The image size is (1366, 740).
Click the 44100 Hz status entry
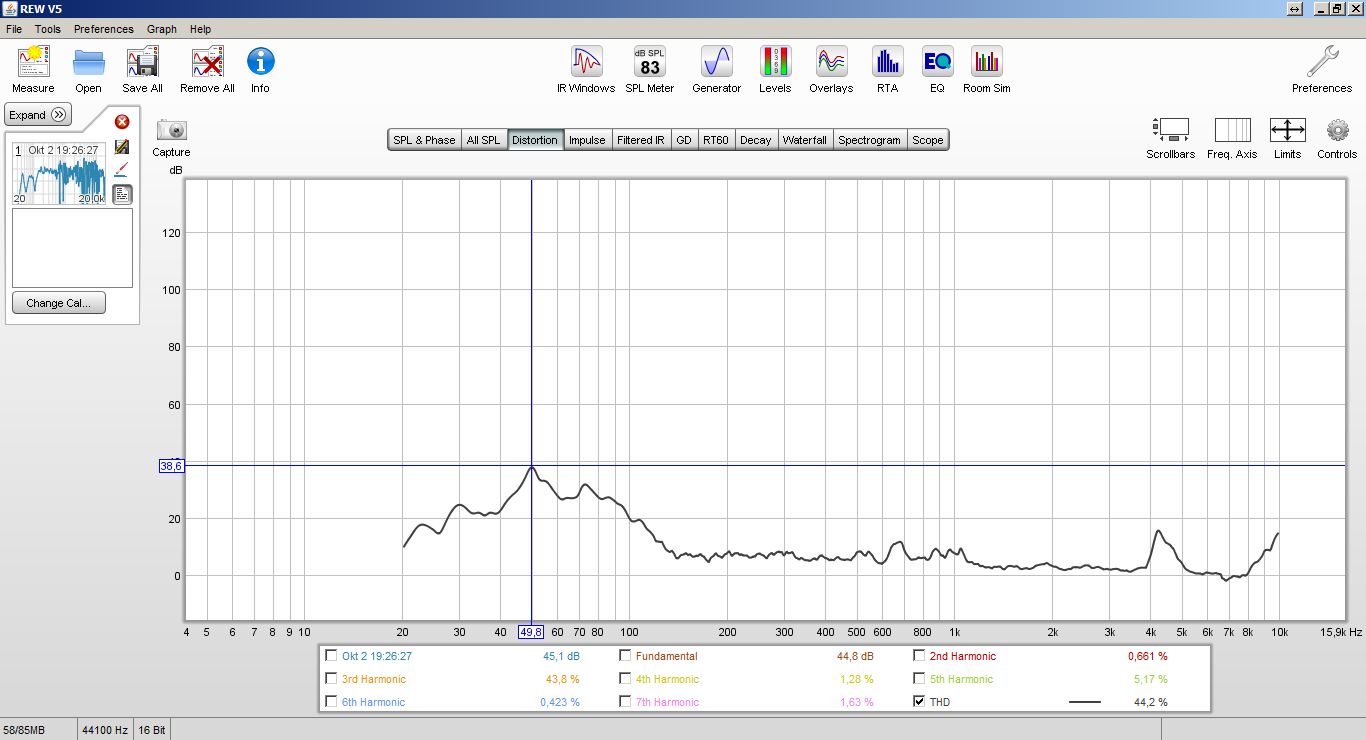[x=105, y=730]
